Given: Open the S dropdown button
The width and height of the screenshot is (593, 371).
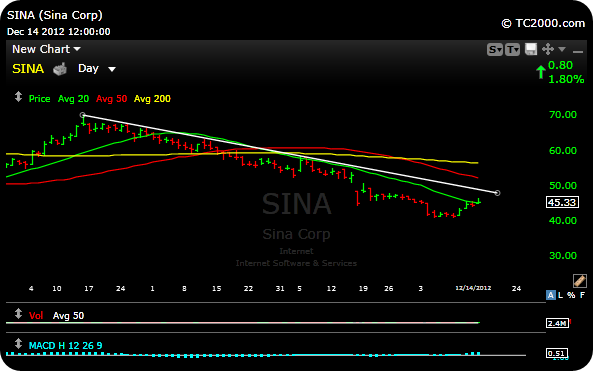Looking at the screenshot, I should tap(495, 50).
